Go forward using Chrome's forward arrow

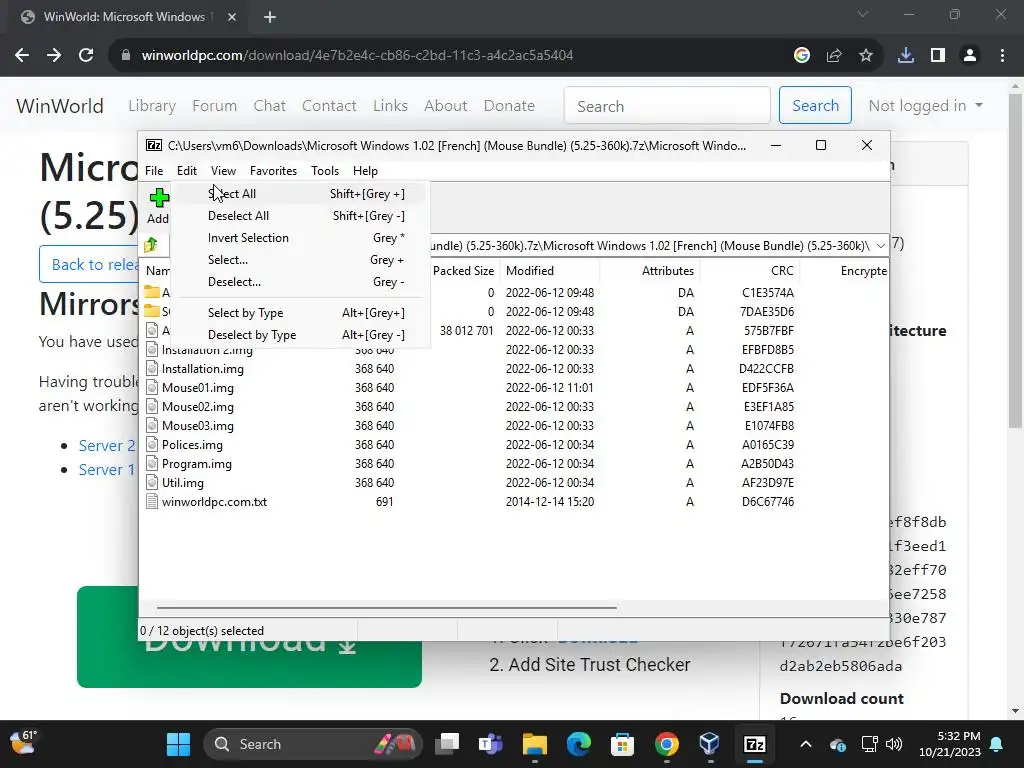[x=54, y=56]
